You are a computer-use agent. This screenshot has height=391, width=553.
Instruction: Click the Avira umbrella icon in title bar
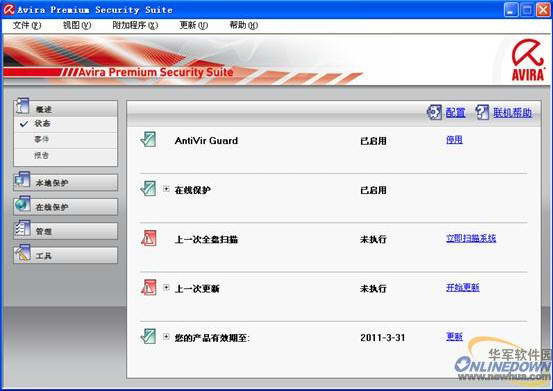pos(8,10)
